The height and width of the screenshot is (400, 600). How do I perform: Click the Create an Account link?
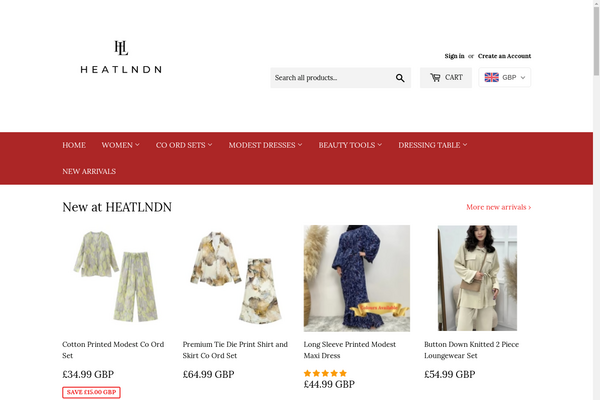click(x=504, y=56)
